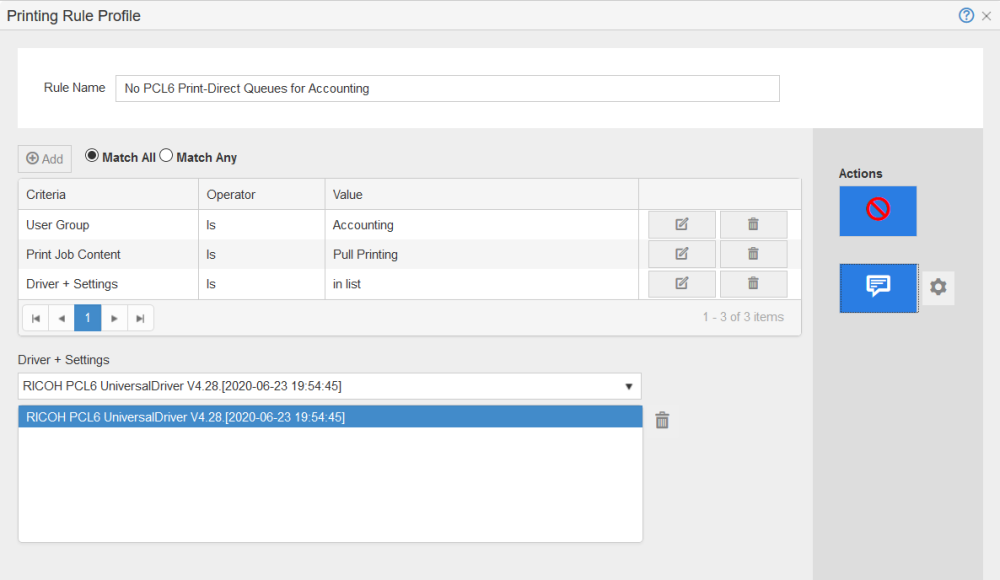Click the notify message action button

(x=877, y=287)
